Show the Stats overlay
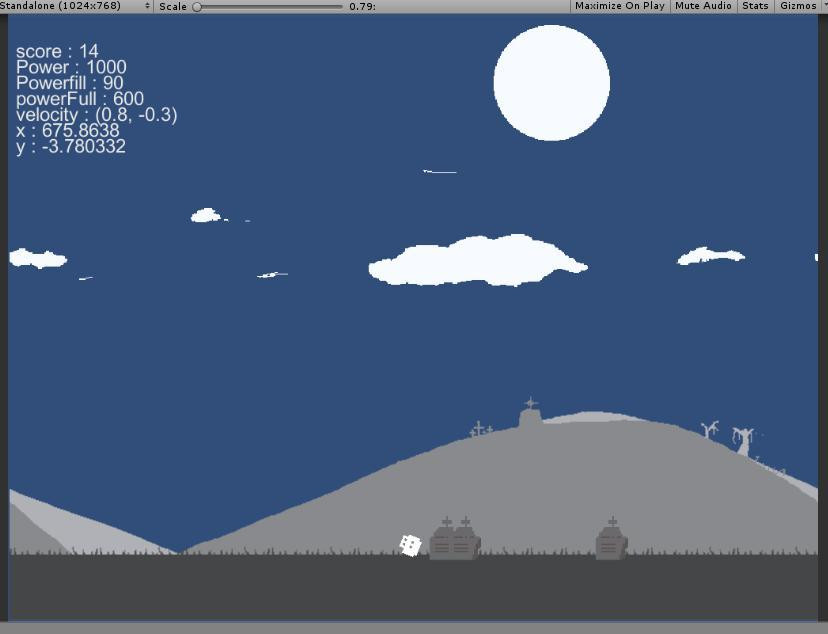Viewport: 828px width, 634px height. point(755,6)
